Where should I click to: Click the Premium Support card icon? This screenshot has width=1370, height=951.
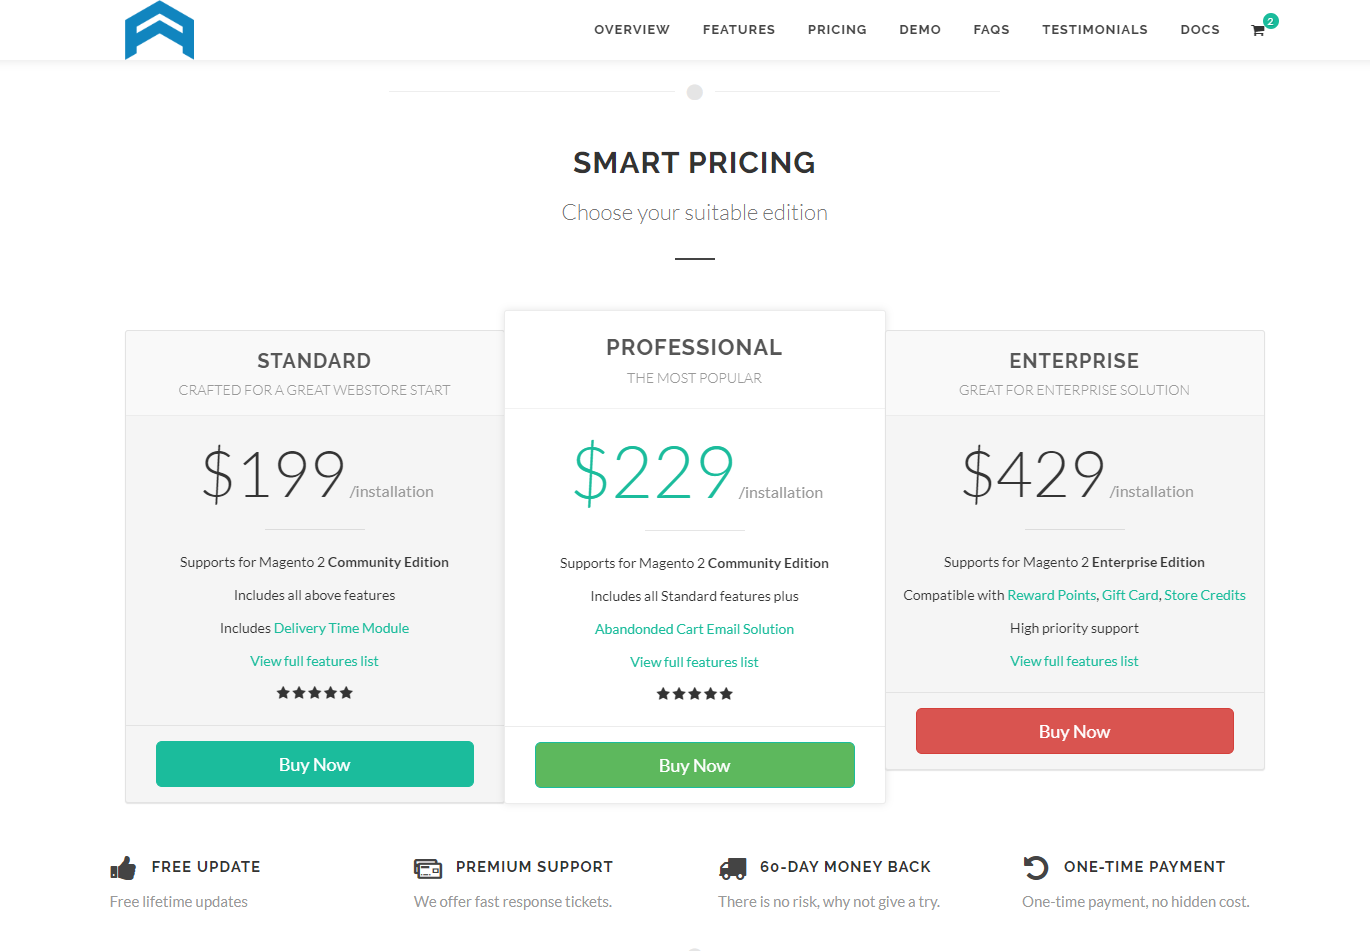tap(428, 868)
